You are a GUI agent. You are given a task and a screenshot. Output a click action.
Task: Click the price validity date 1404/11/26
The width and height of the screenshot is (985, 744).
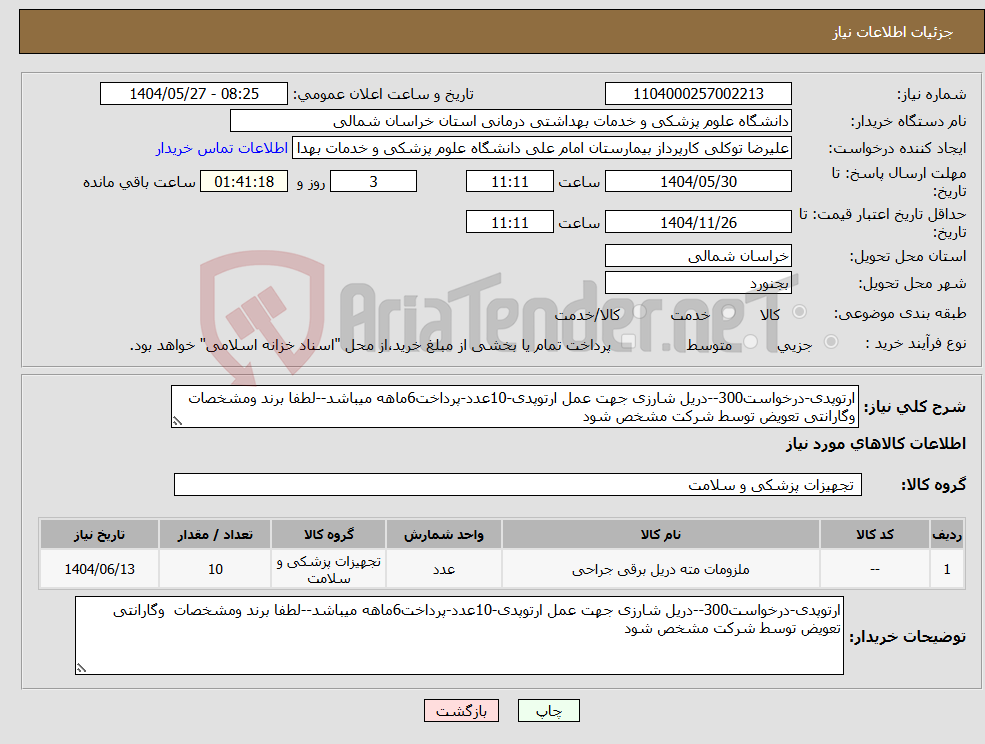698,221
